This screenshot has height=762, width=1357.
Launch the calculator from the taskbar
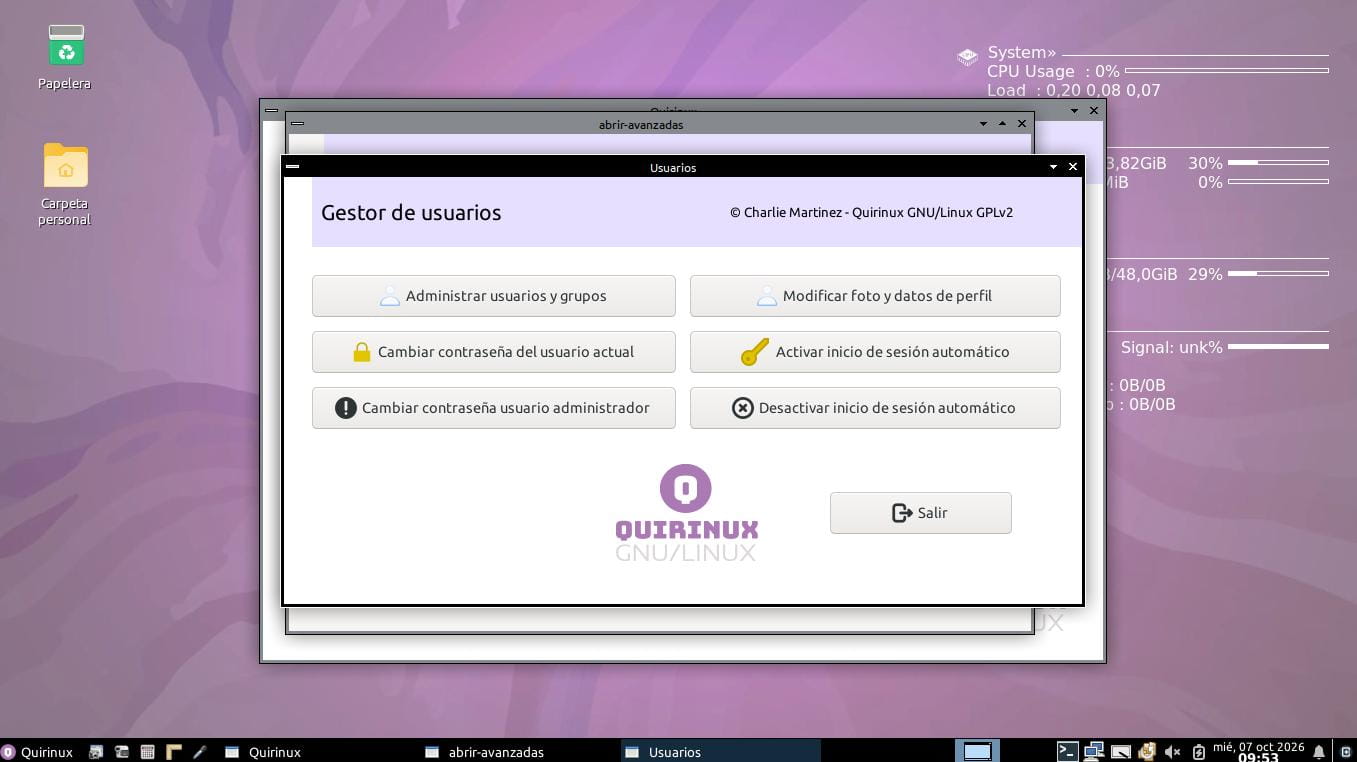pyautogui.click(x=147, y=752)
